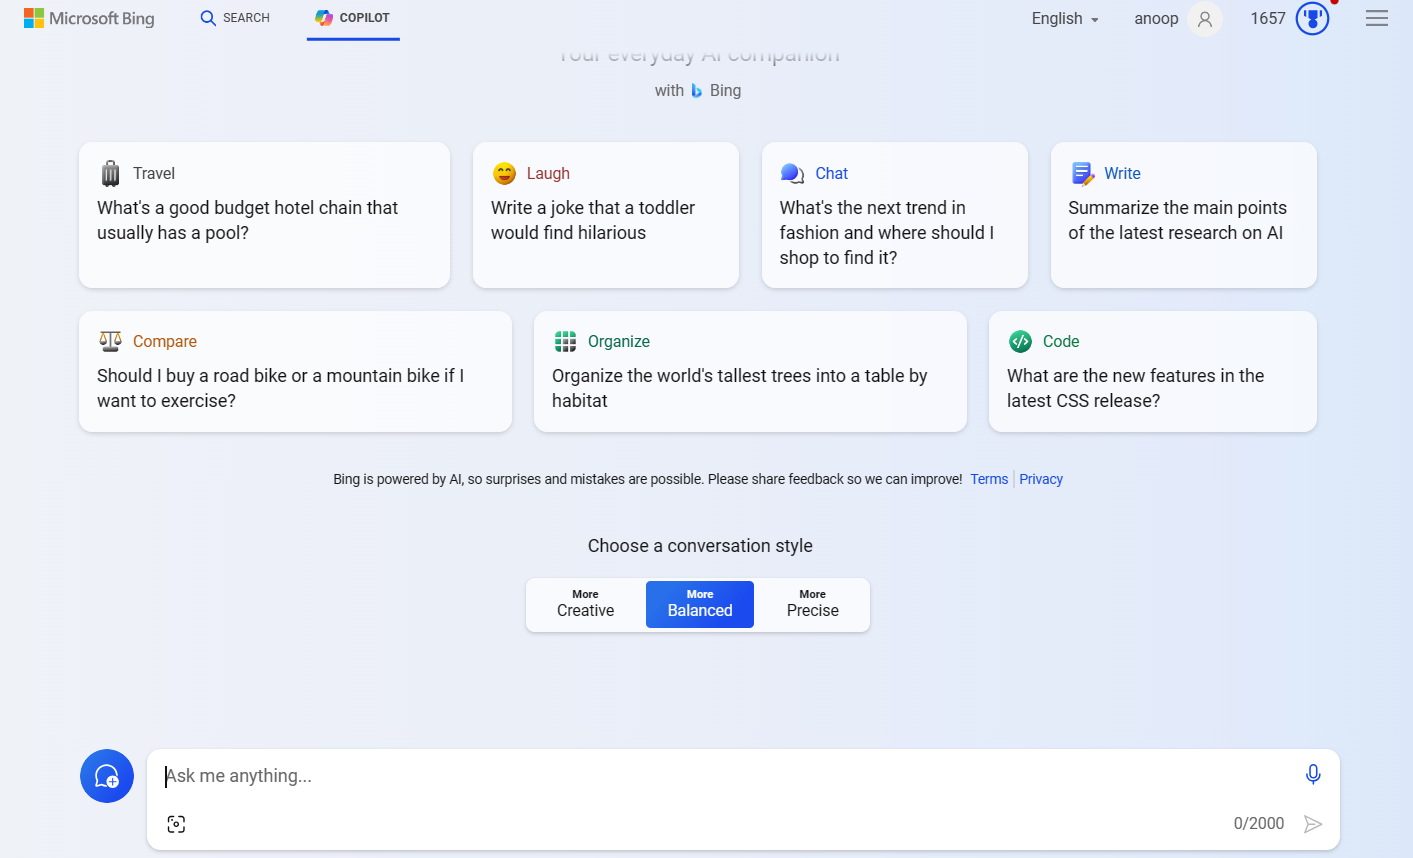Click the send arrow icon

(x=1313, y=824)
